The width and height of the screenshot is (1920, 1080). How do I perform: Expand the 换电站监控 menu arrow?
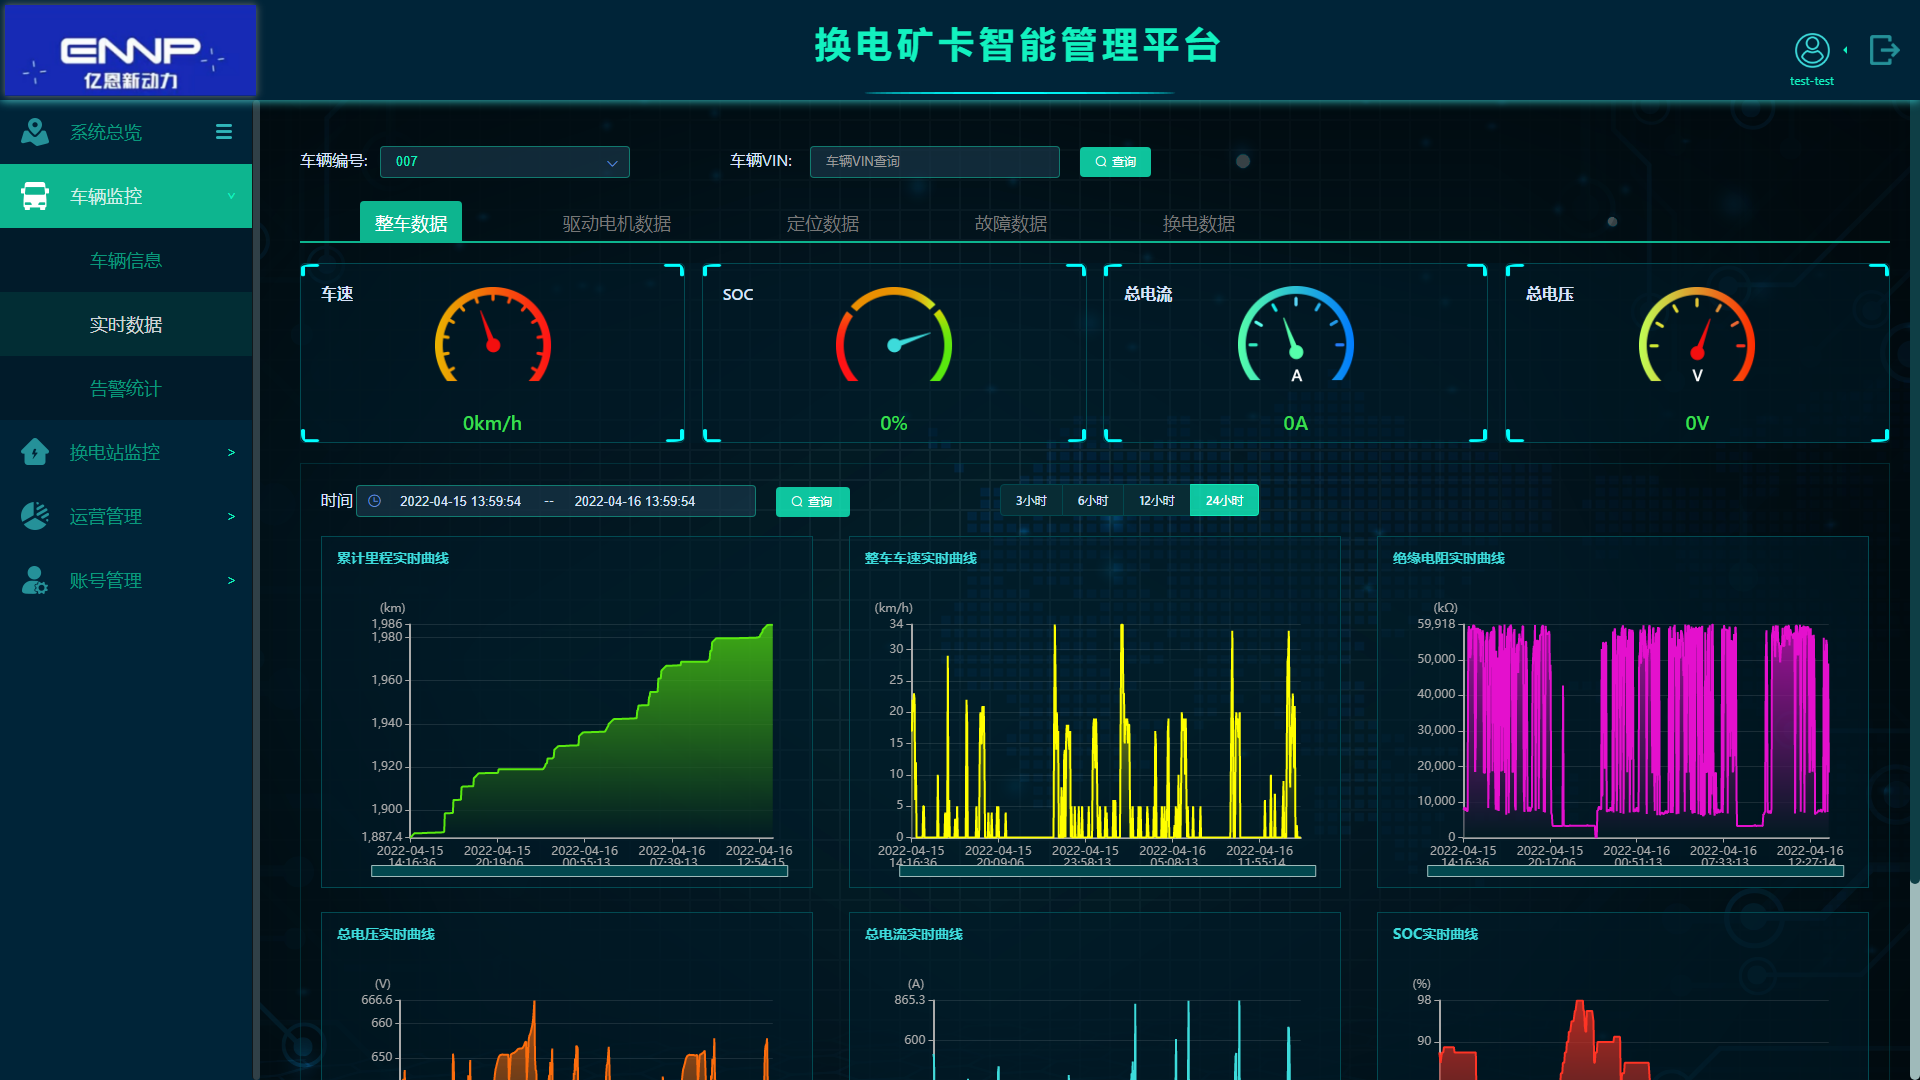tap(231, 452)
